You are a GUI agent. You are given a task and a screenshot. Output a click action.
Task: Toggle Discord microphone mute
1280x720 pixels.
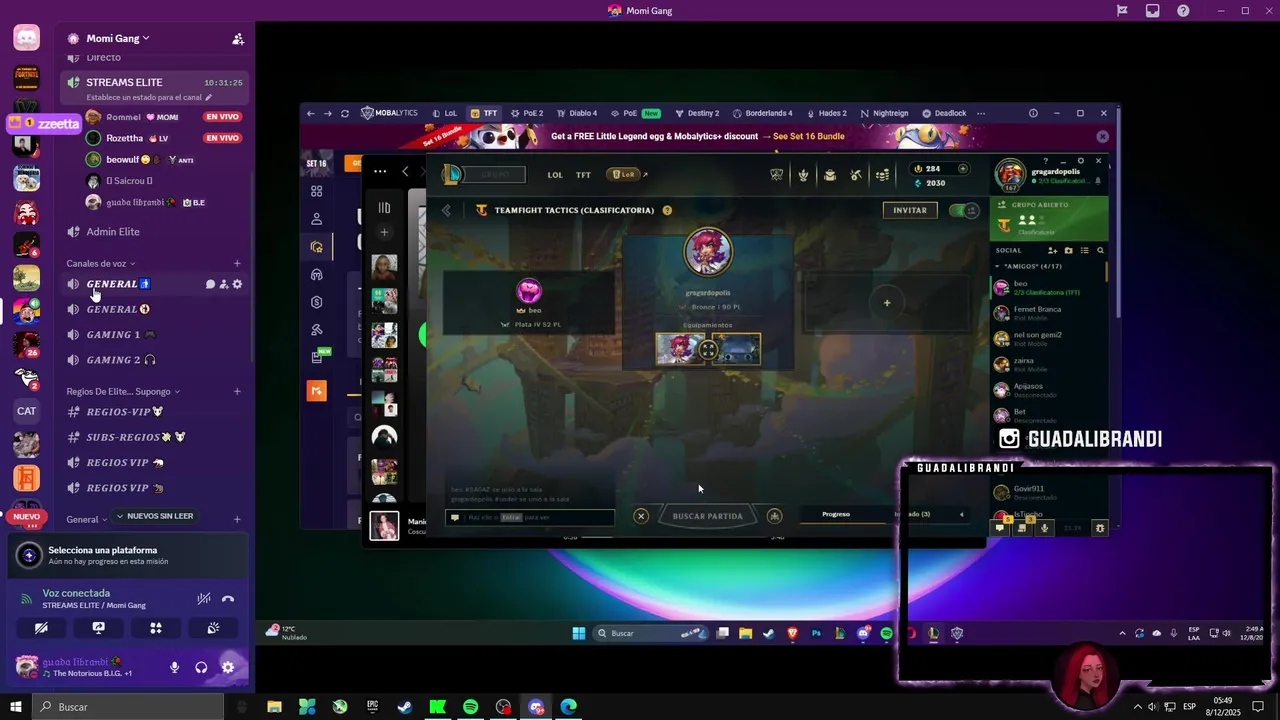click(175, 667)
